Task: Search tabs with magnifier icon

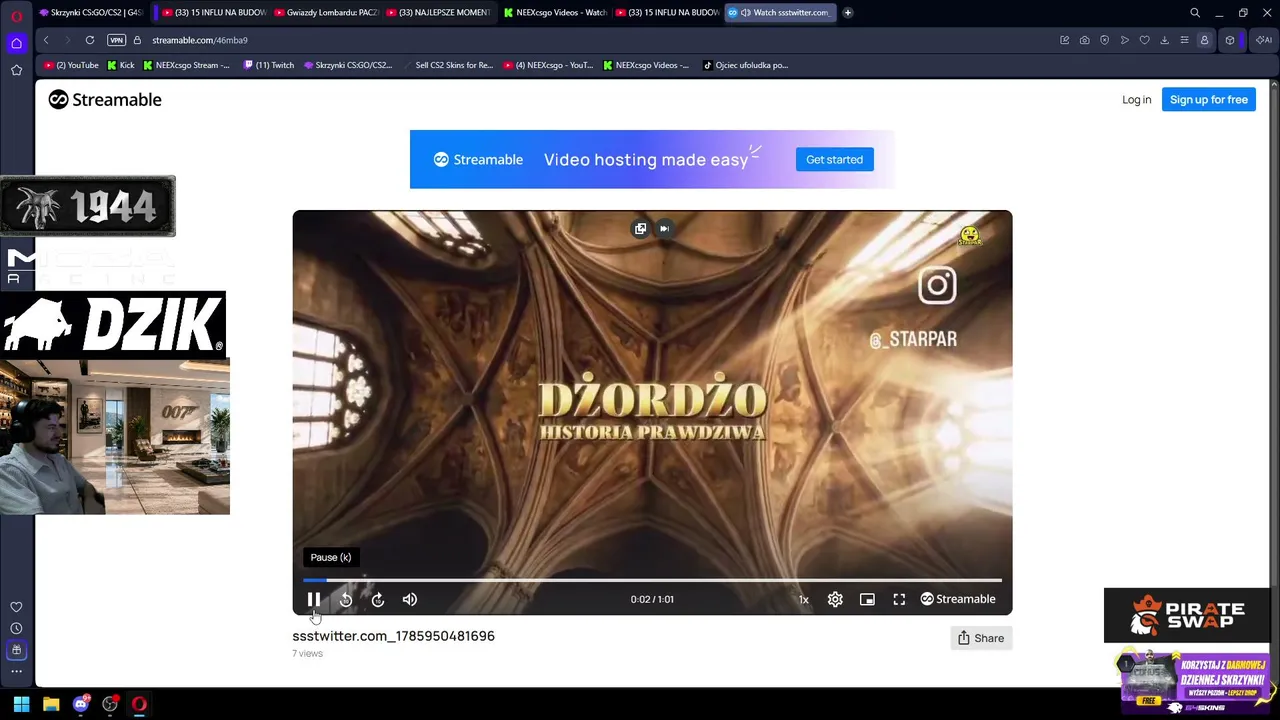Action: (x=1195, y=13)
